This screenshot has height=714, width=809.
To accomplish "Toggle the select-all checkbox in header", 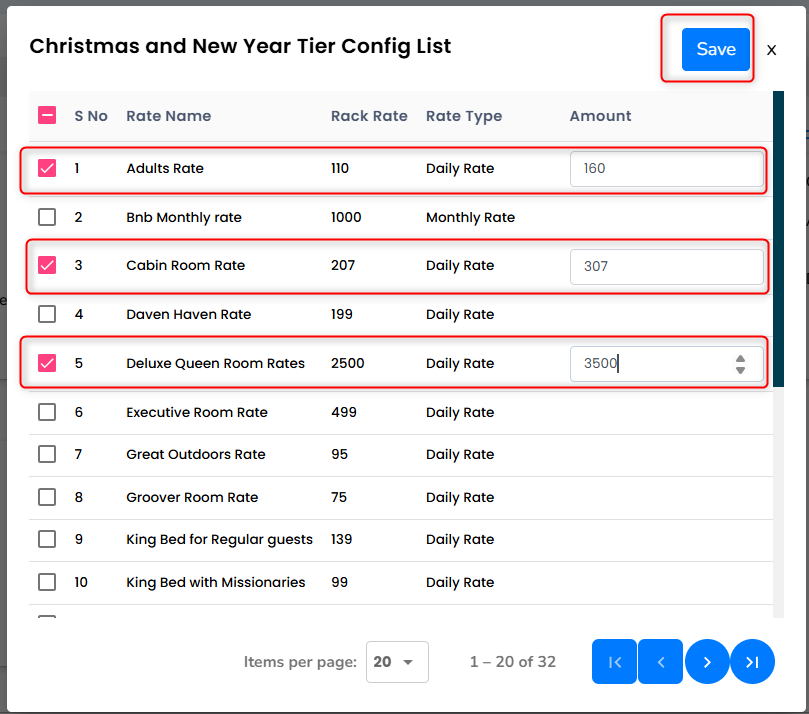I will click(x=47, y=116).
